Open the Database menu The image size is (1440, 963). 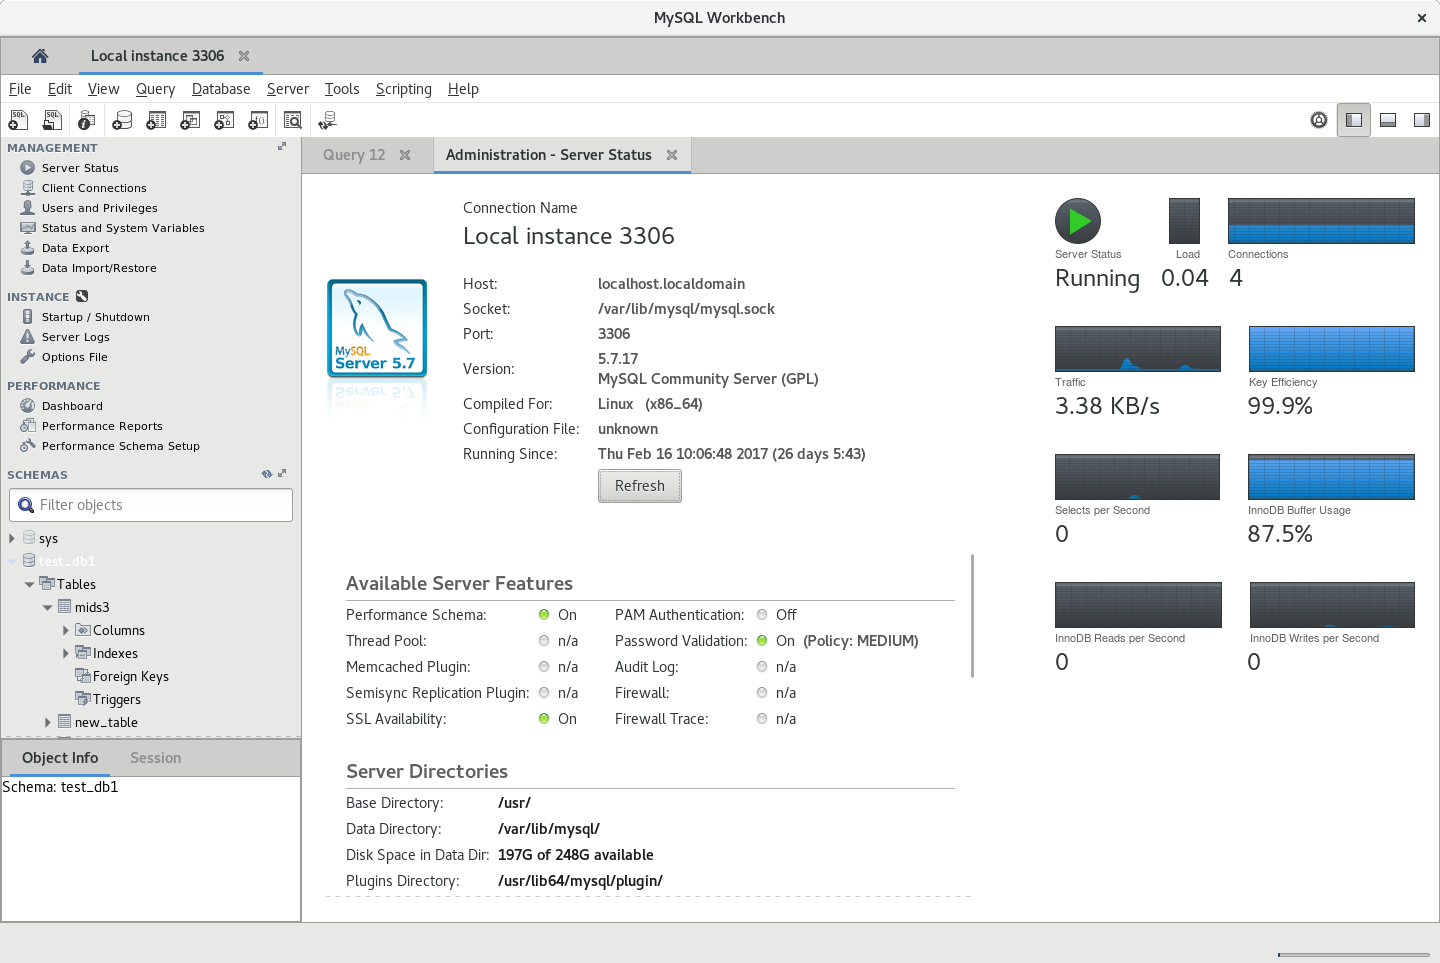coord(221,89)
